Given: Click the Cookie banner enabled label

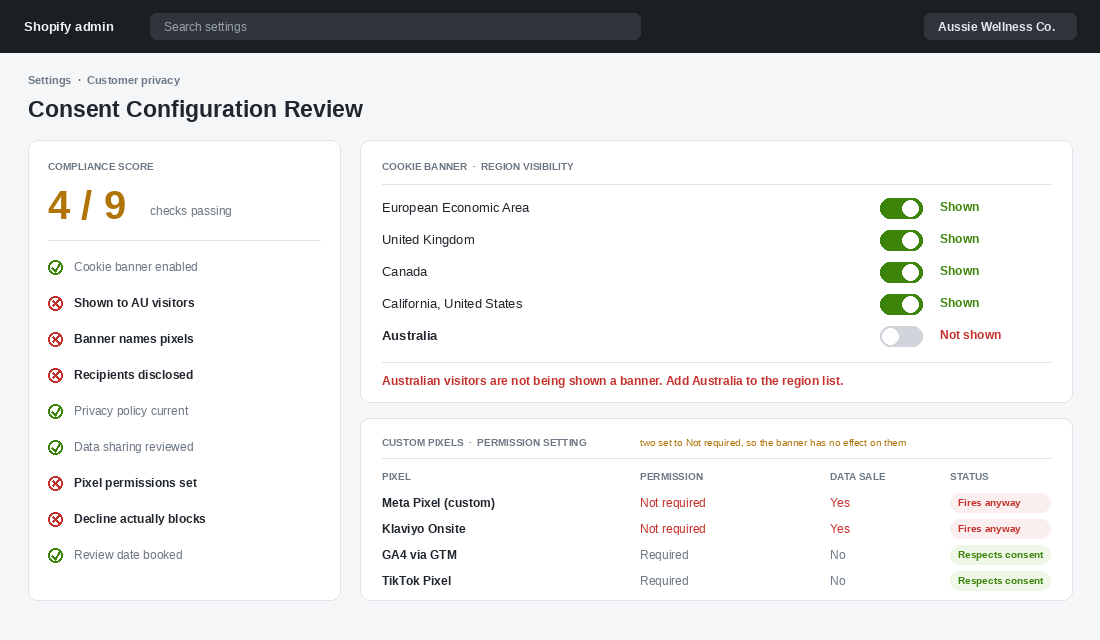Looking at the screenshot, I should tap(135, 267).
